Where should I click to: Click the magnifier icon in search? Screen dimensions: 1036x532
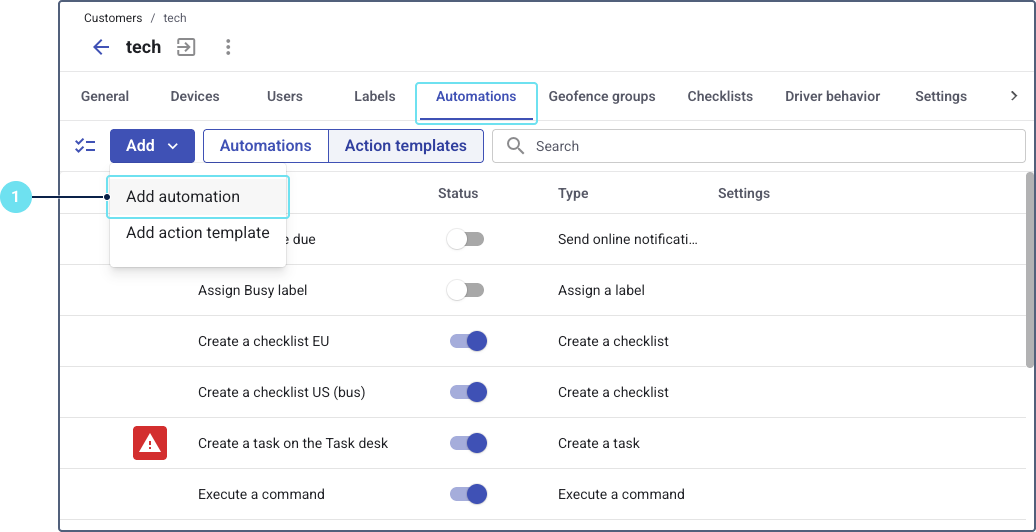(515, 146)
